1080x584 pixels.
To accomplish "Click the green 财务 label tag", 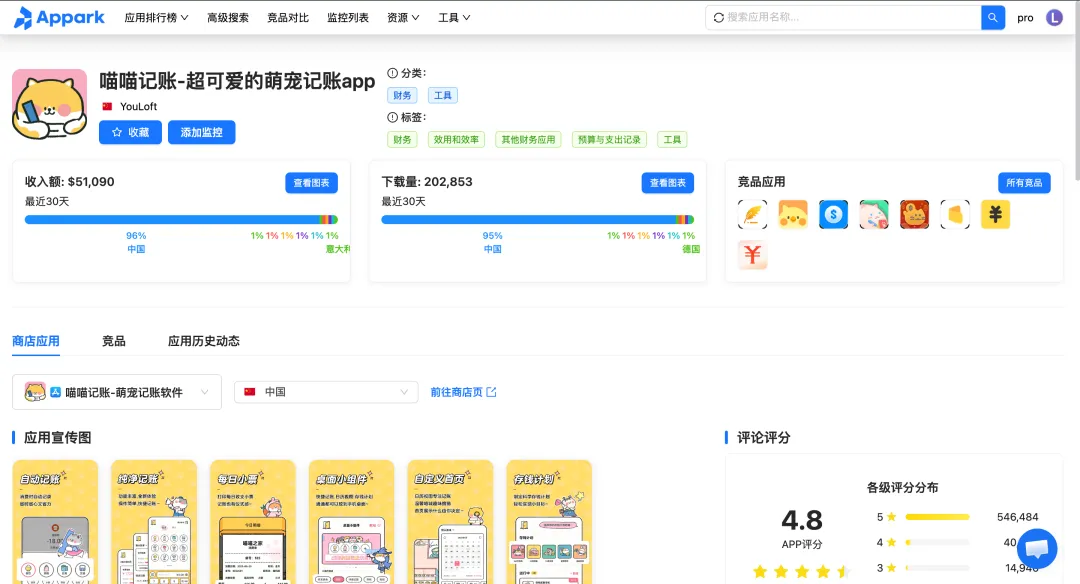I will coord(402,139).
